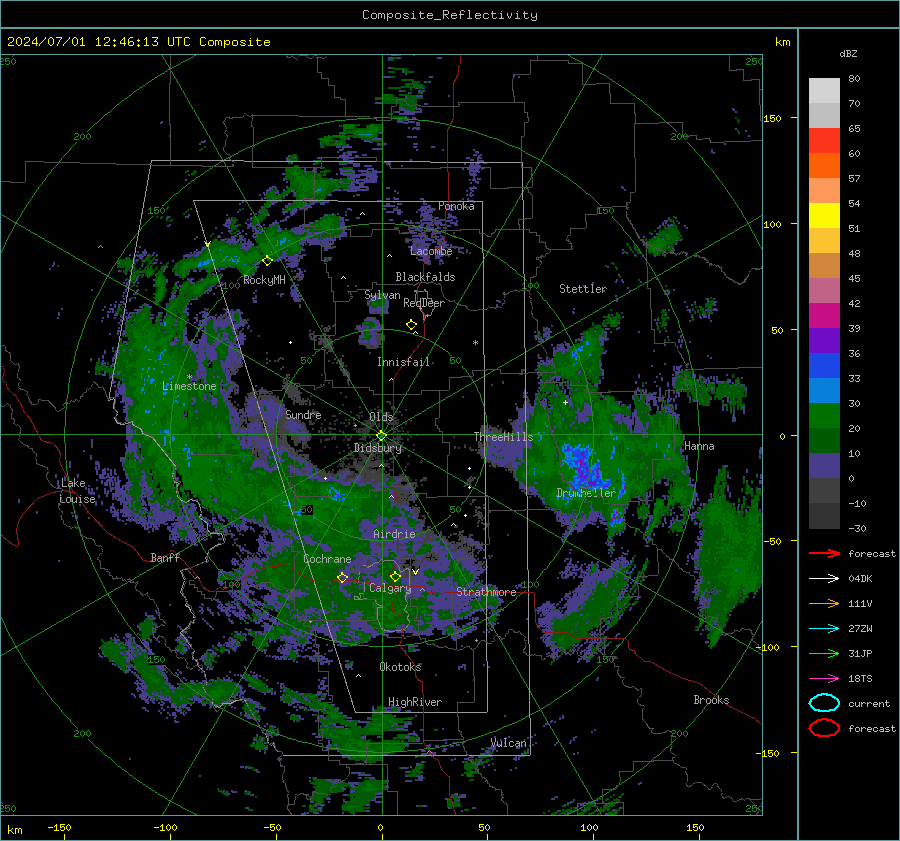Pick the purple 36-39 dBZ color swatch
The height and width of the screenshot is (841, 900).
[824, 340]
